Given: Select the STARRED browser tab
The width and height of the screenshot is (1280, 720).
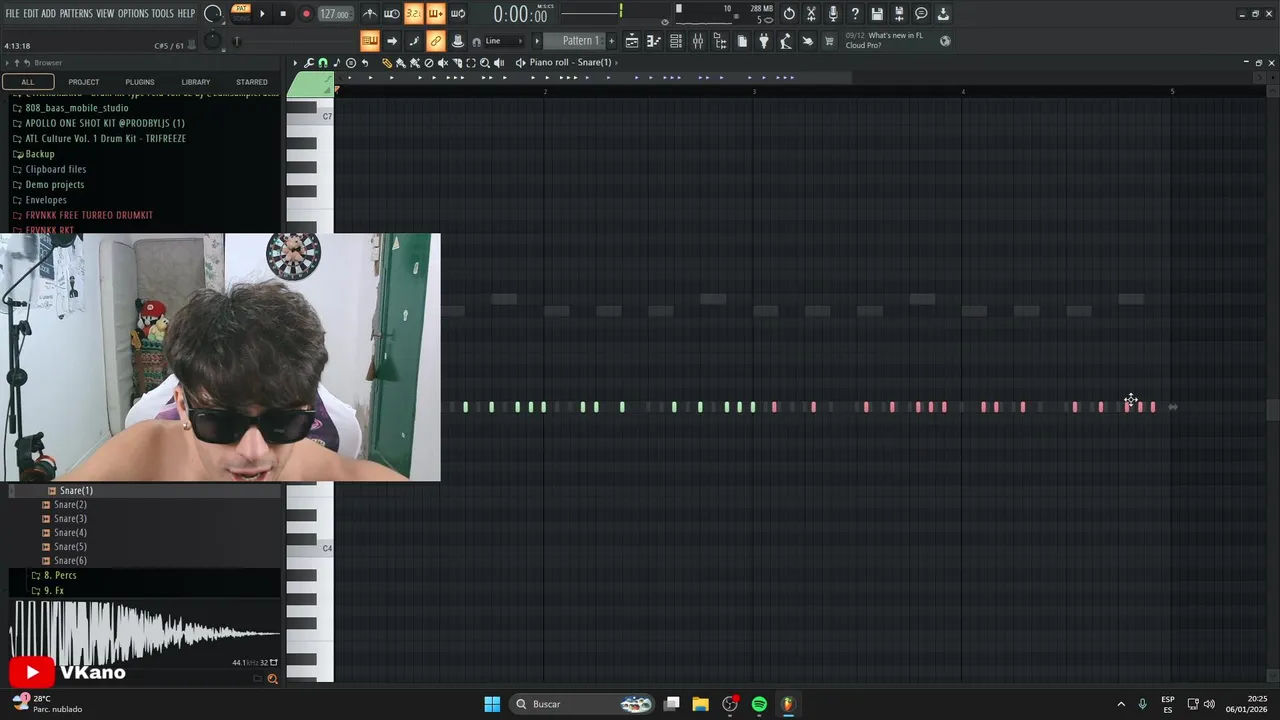Looking at the screenshot, I should tap(252, 82).
